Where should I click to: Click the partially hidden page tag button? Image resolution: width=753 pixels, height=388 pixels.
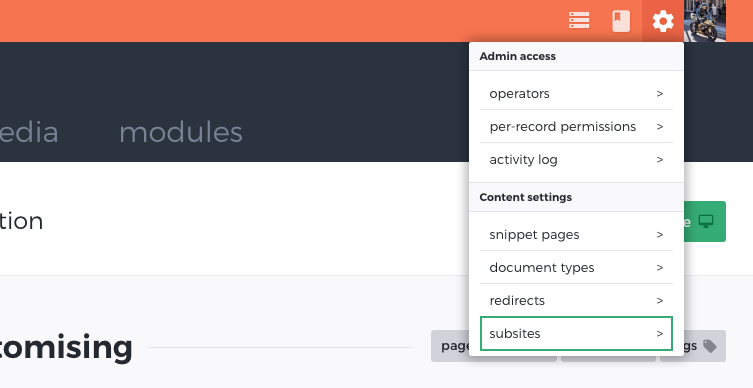450,346
